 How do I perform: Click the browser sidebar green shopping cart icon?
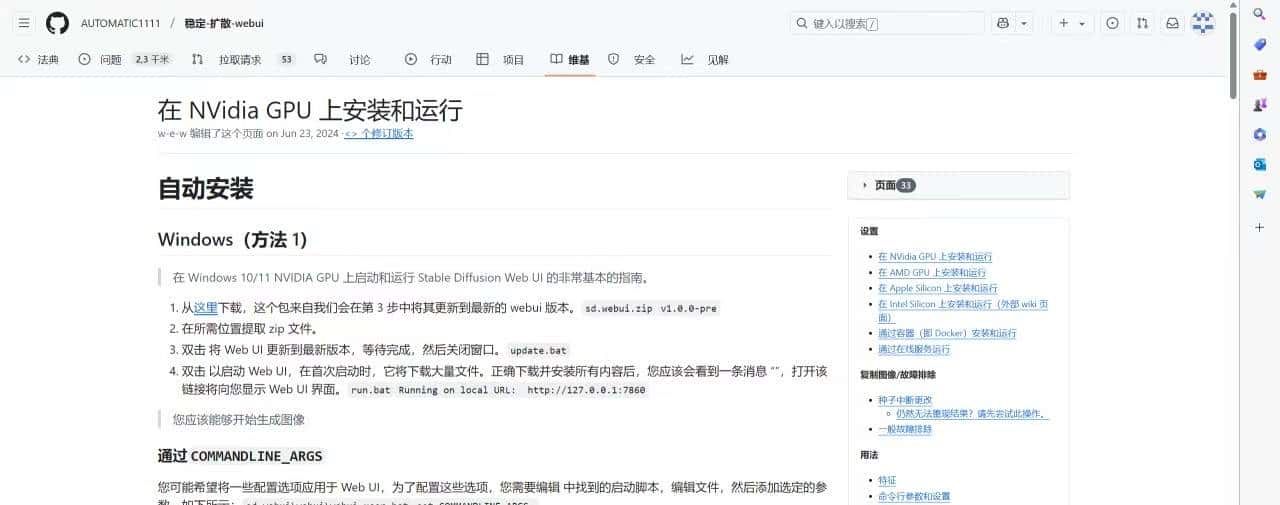[x=1260, y=194]
